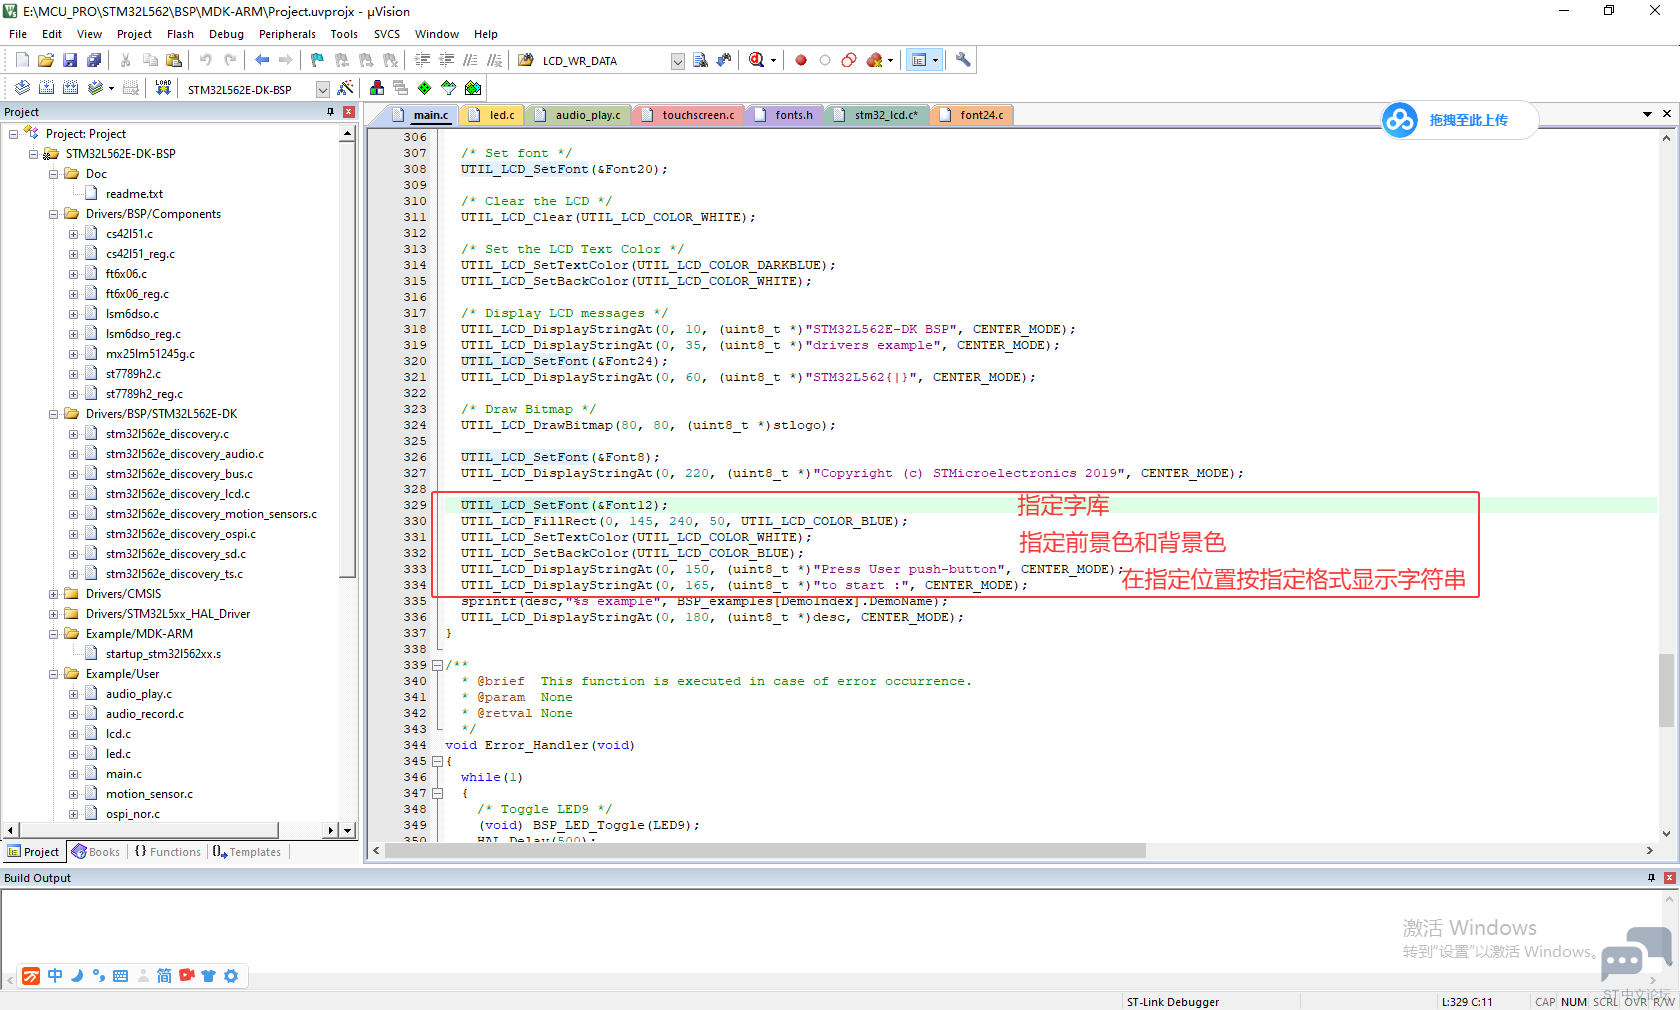Select readme.txt in the Doc folder

134,194
